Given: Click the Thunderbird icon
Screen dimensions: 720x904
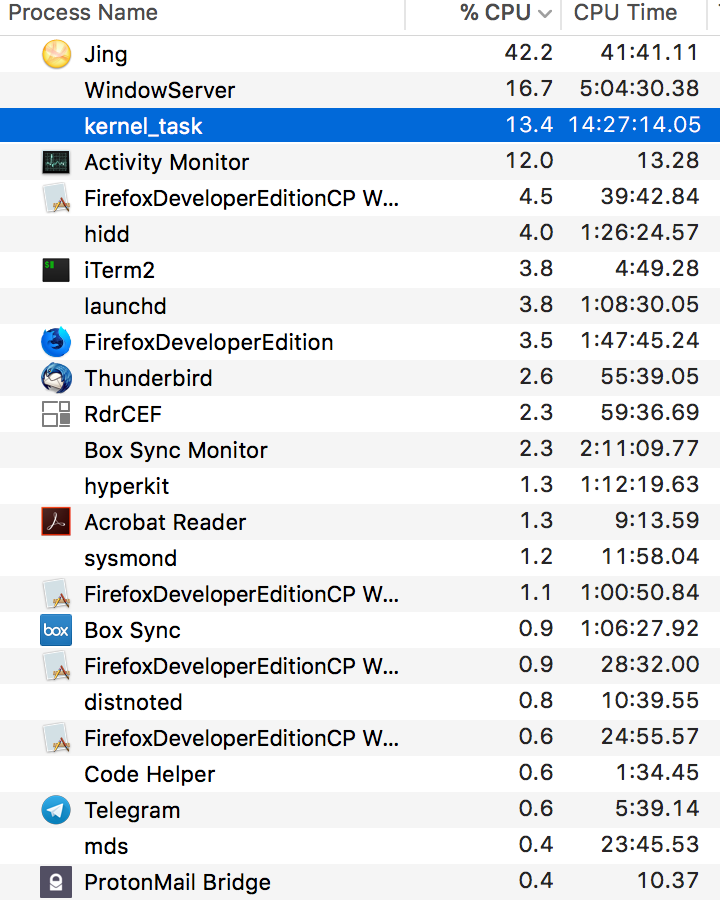Looking at the screenshot, I should tap(56, 378).
